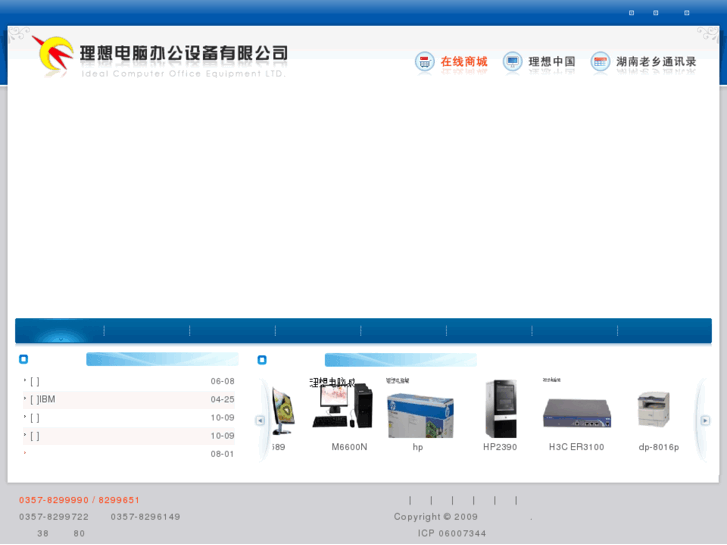
Task: Click the hp product name label
Action: (418, 447)
